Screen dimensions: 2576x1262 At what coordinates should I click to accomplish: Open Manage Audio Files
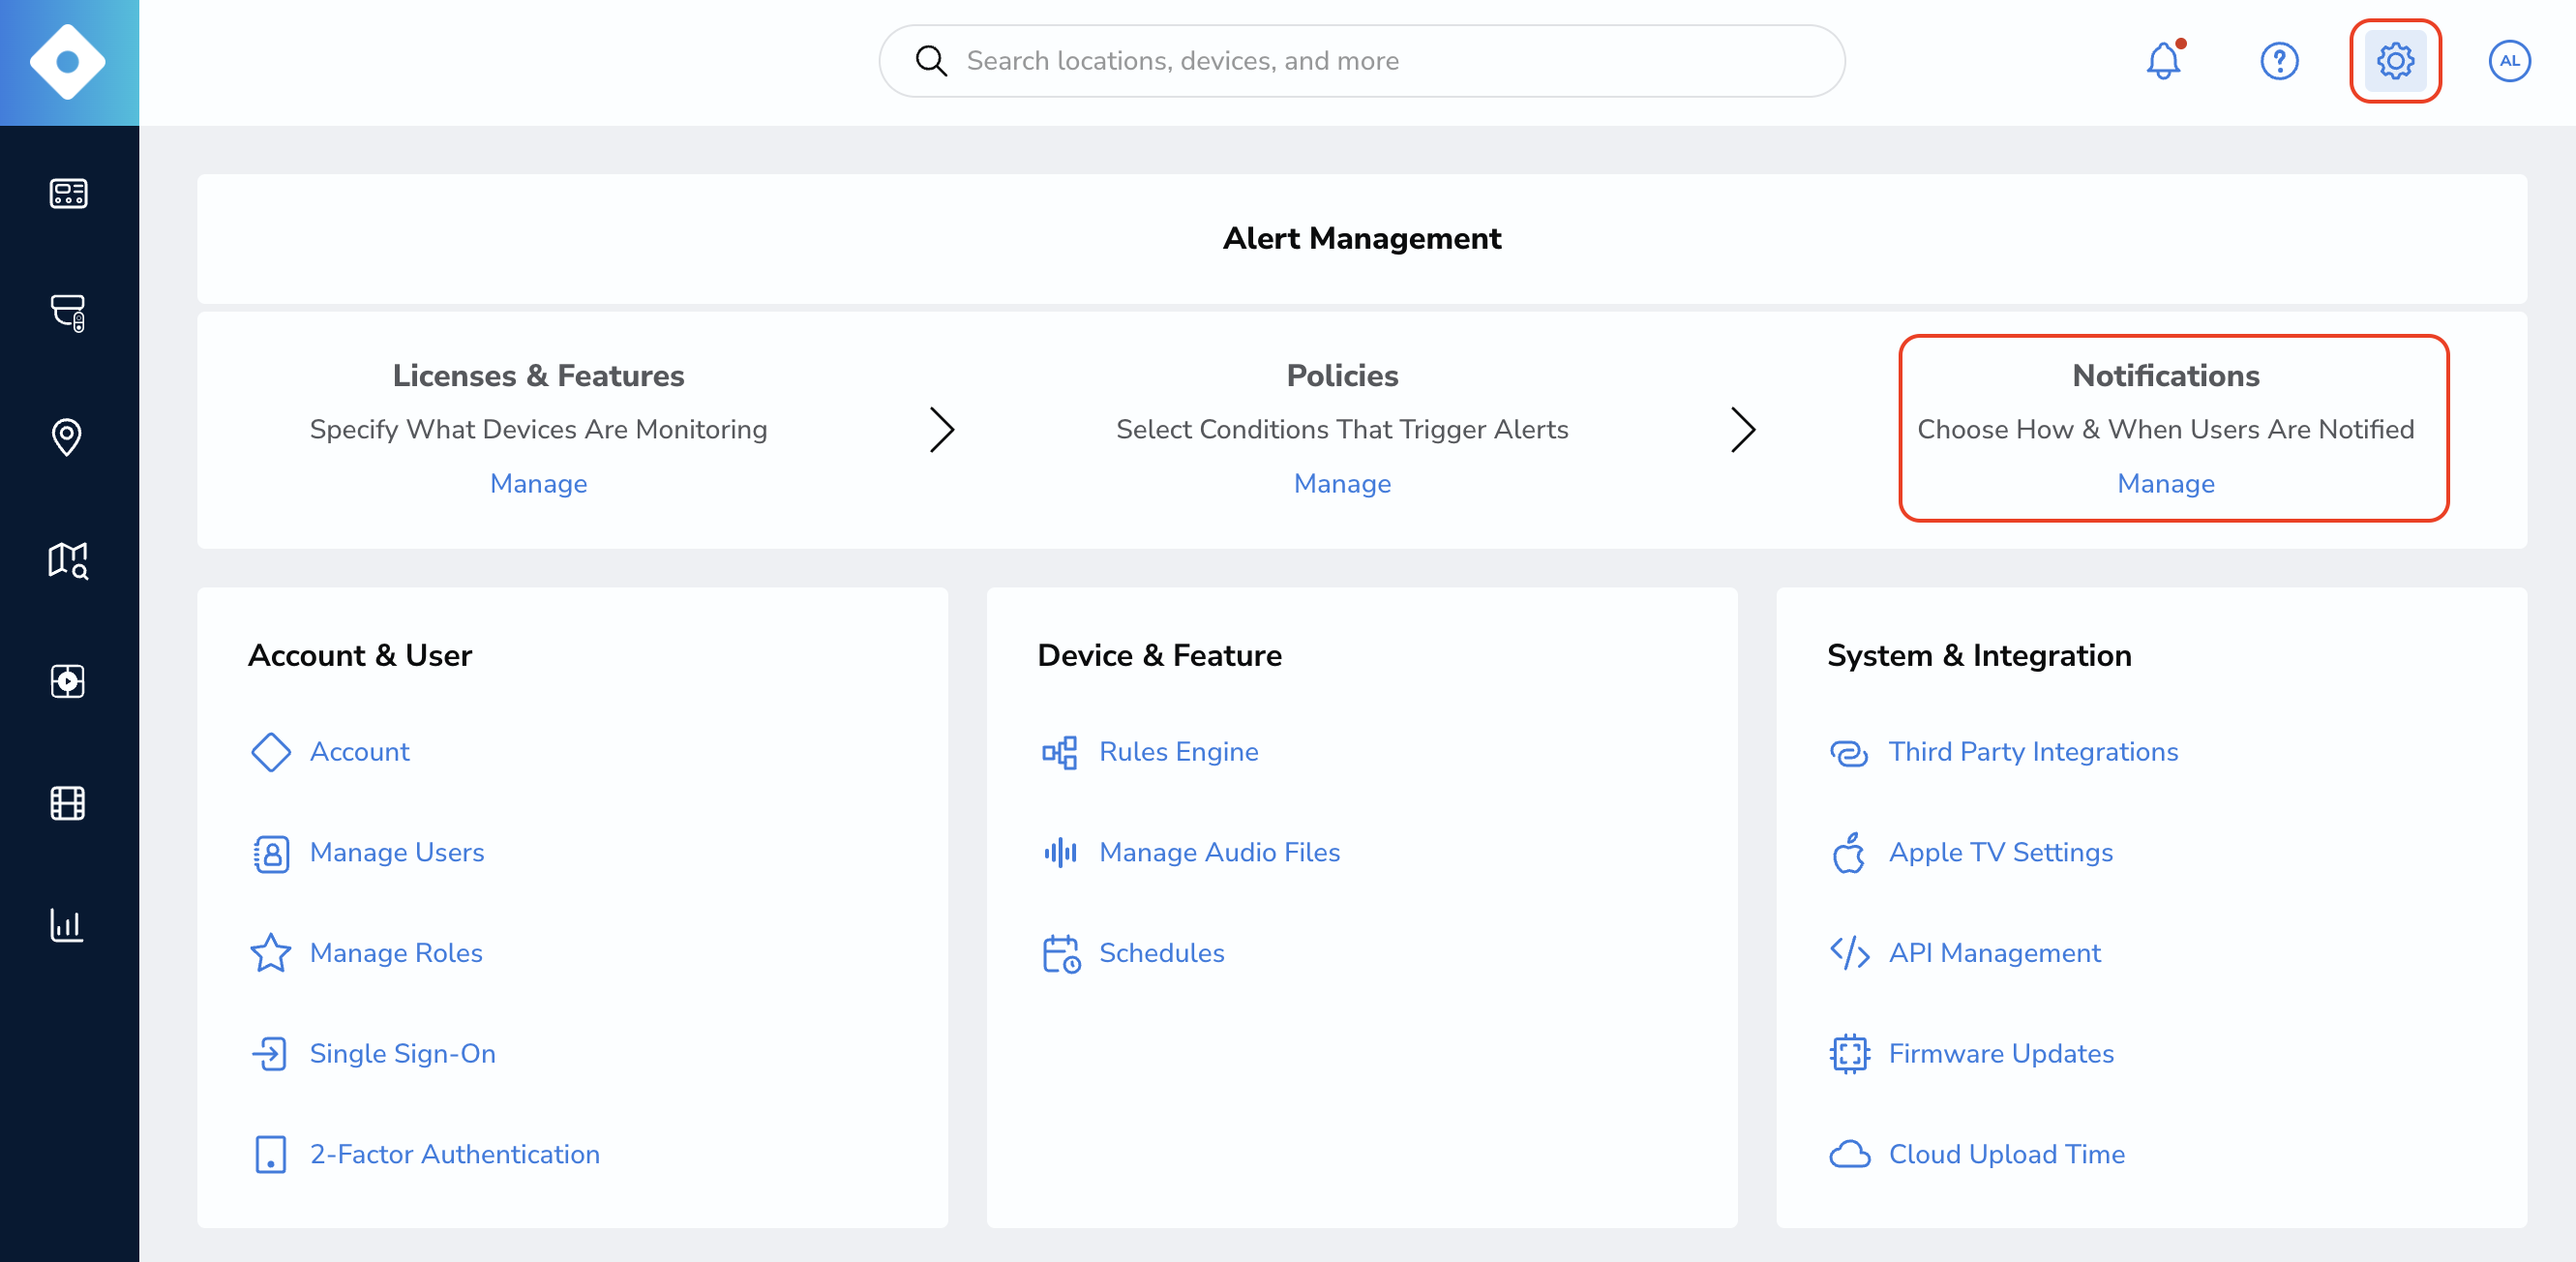pyautogui.click(x=1220, y=853)
